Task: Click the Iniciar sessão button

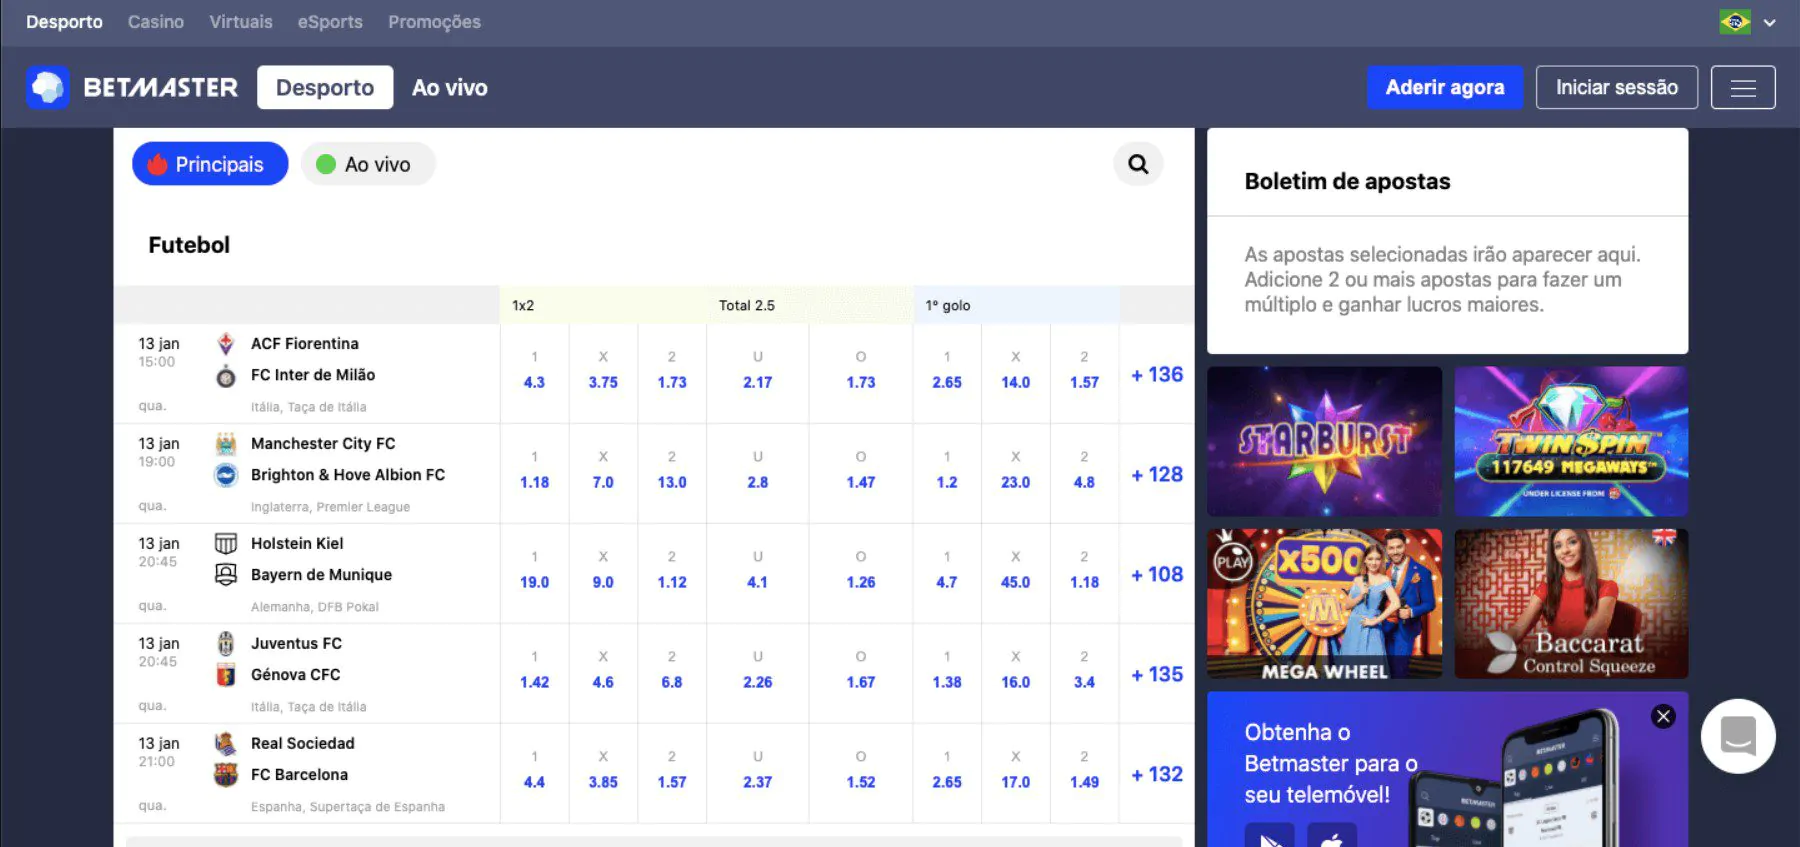Action: (x=1617, y=88)
